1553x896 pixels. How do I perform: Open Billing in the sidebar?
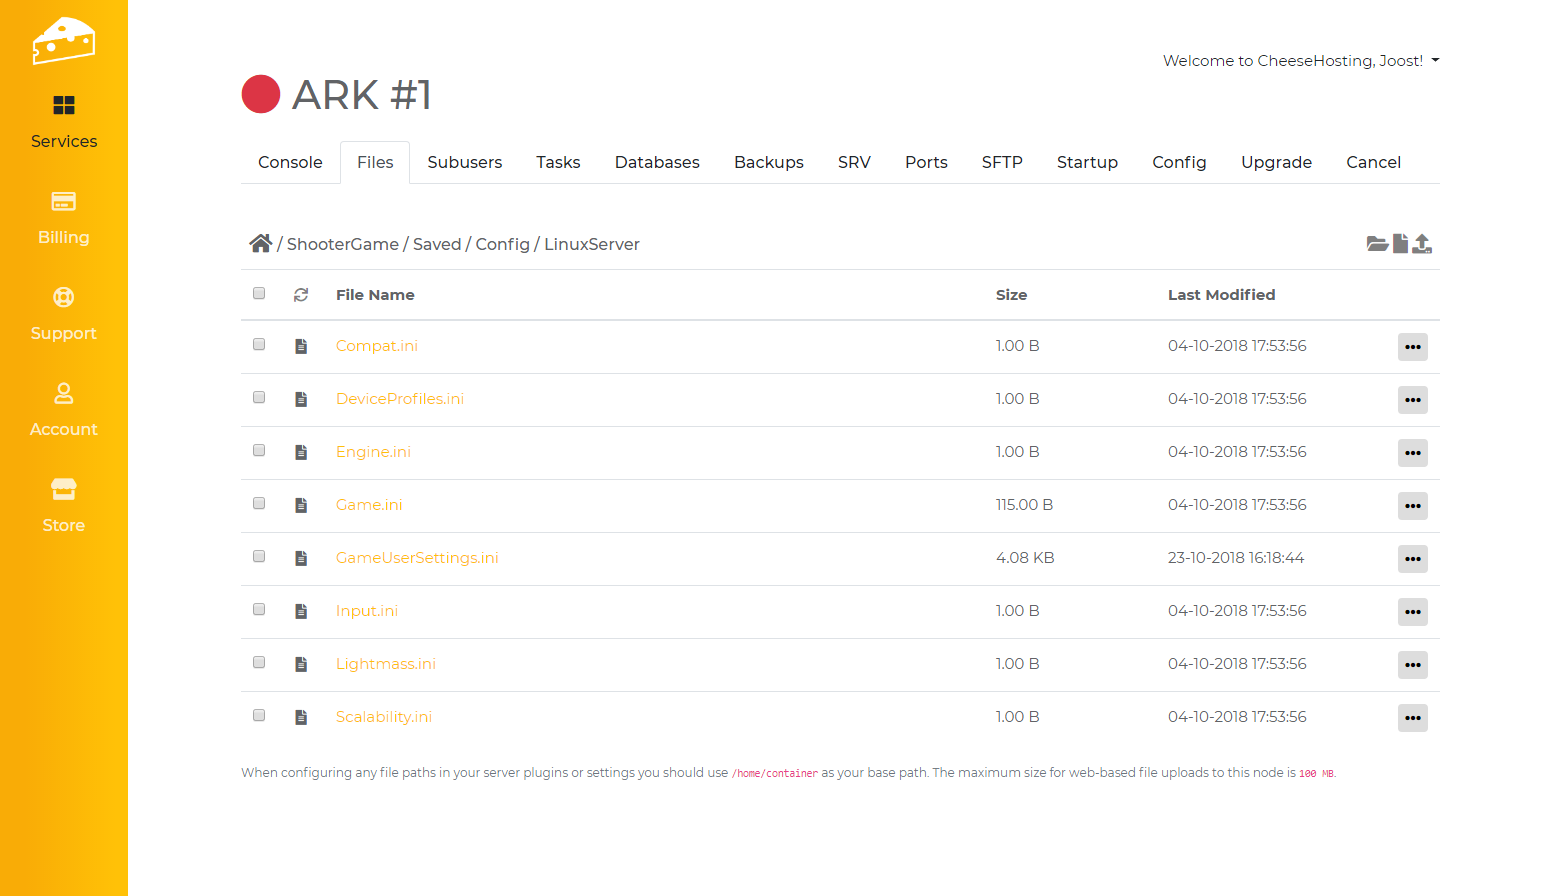(64, 218)
